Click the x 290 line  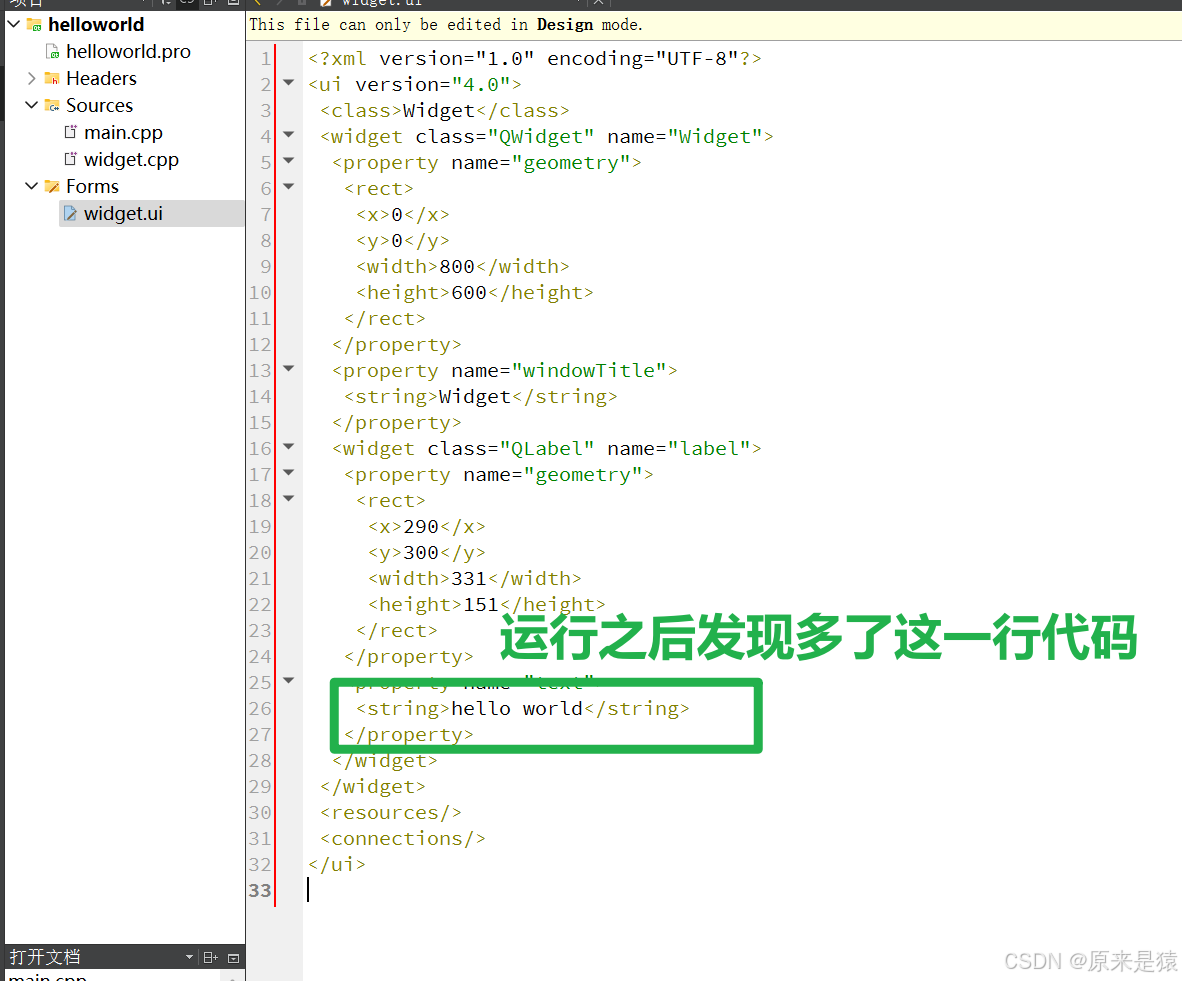click(x=426, y=526)
